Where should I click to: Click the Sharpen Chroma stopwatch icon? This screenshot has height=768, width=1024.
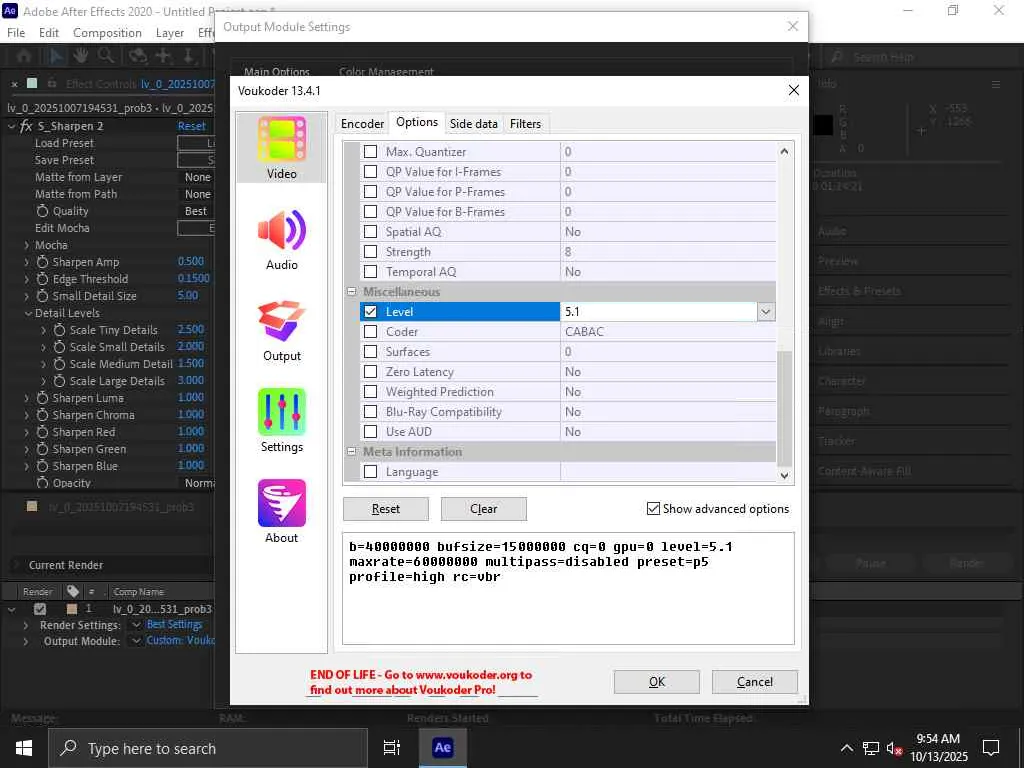42,415
